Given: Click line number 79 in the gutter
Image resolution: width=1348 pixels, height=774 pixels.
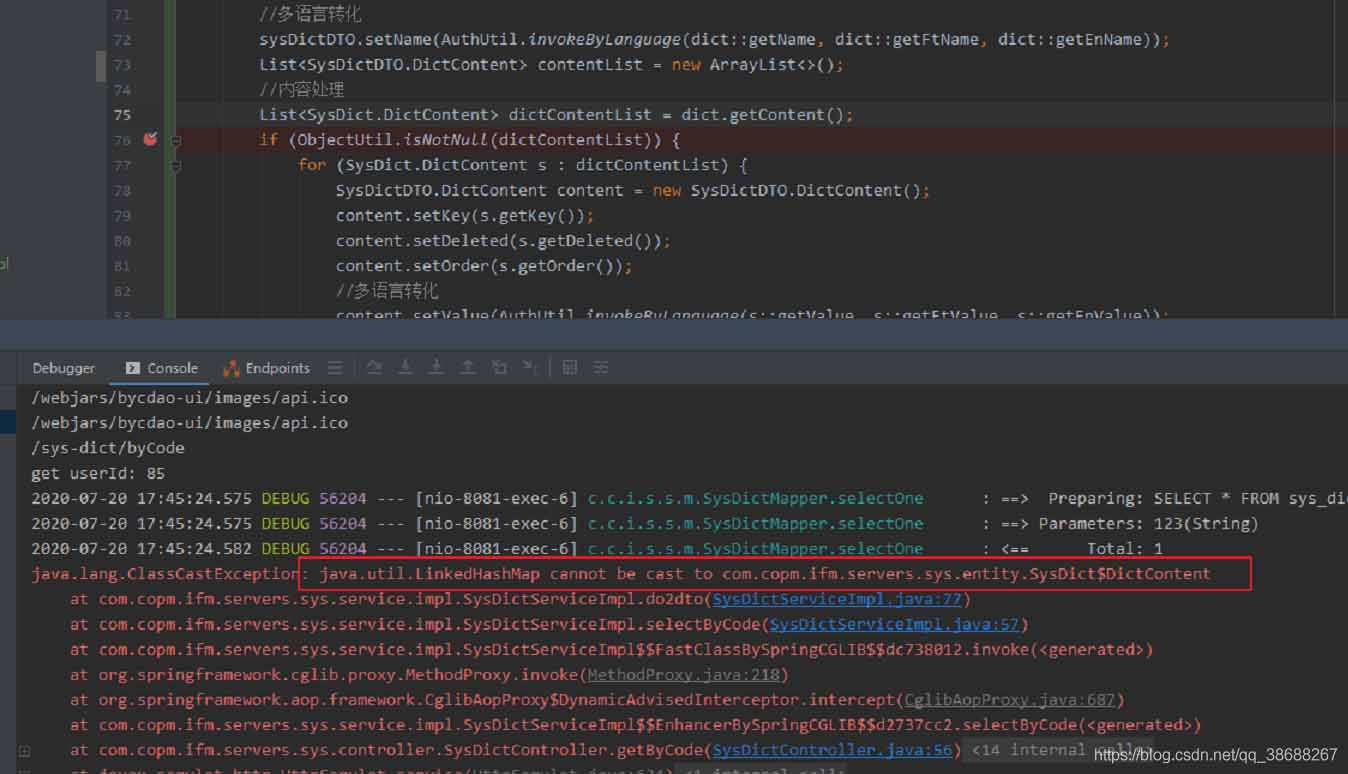Looking at the screenshot, I should 122,216.
